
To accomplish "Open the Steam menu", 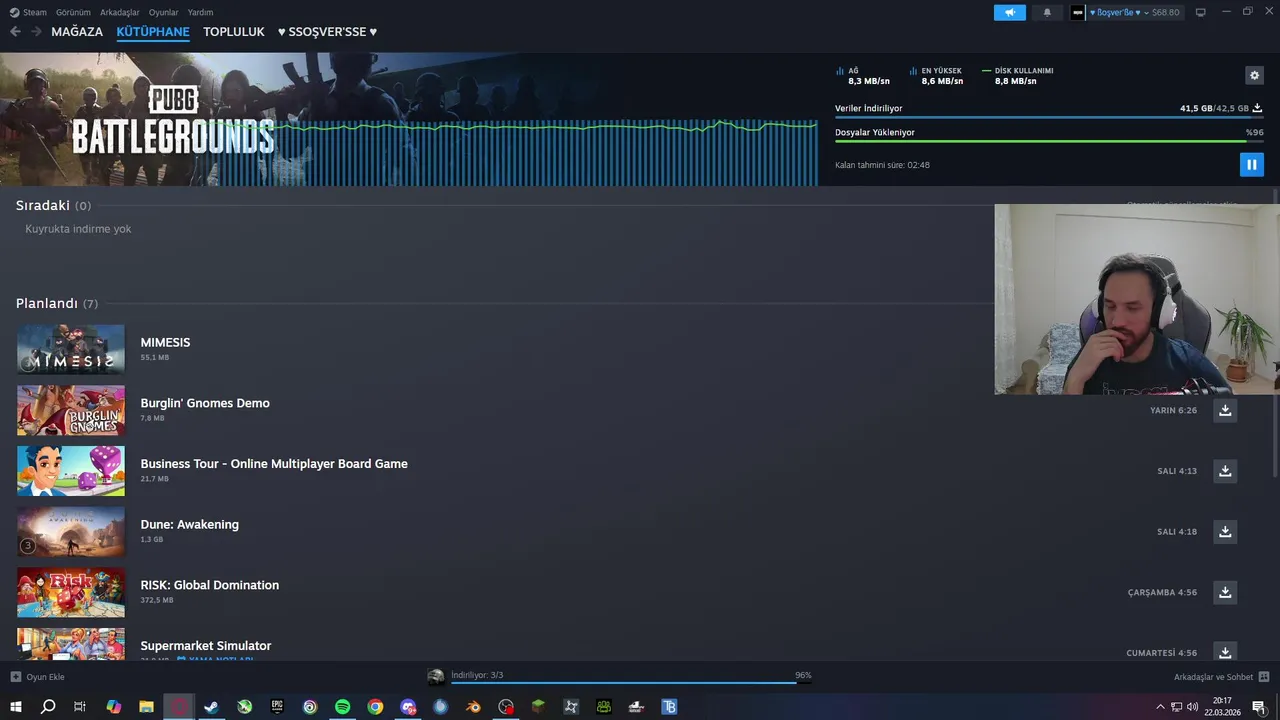I will point(28,12).
